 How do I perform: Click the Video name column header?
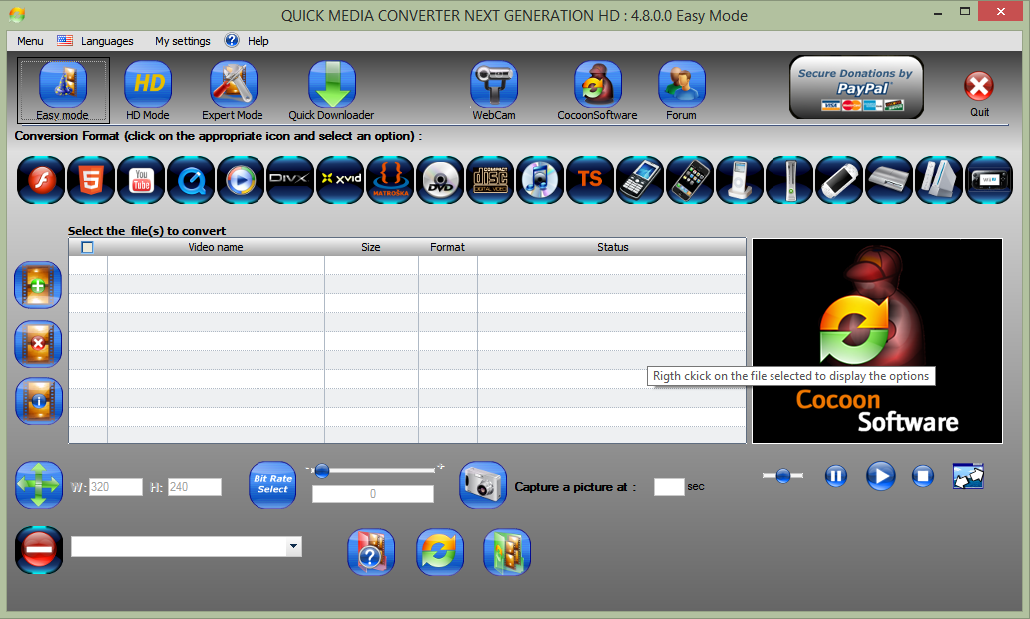click(x=215, y=247)
